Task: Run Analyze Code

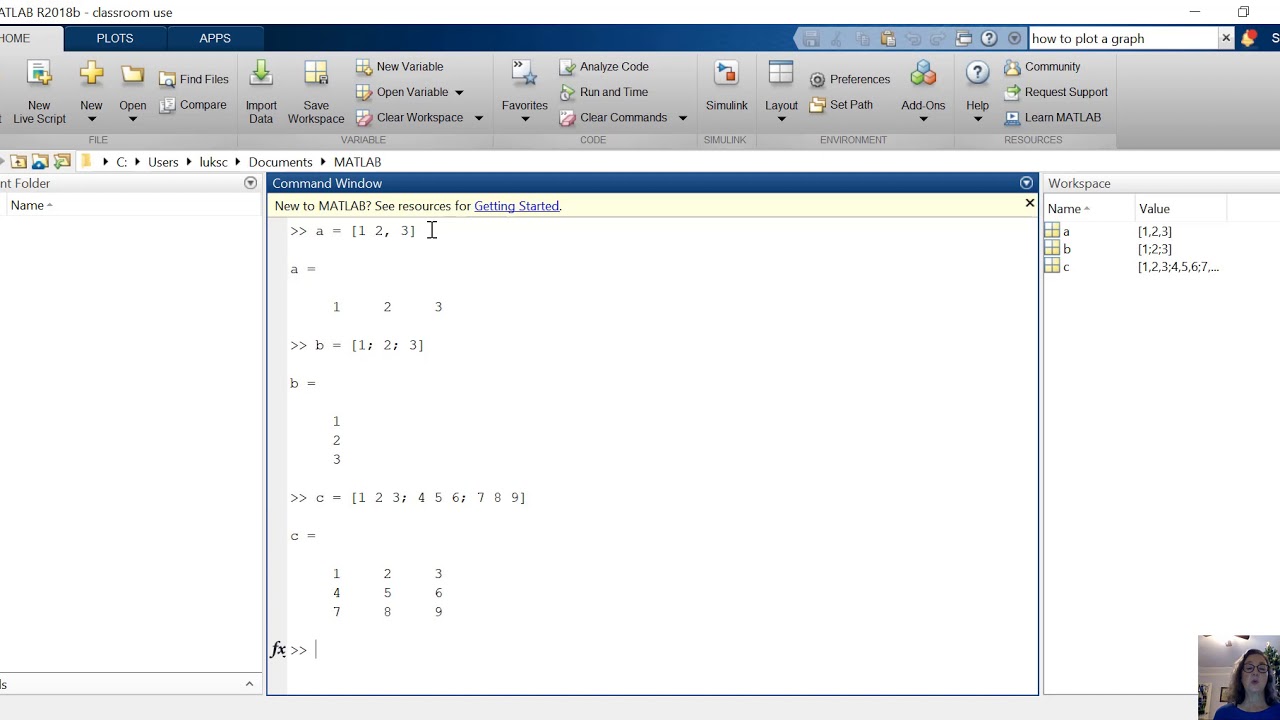Action: click(x=604, y=67)
